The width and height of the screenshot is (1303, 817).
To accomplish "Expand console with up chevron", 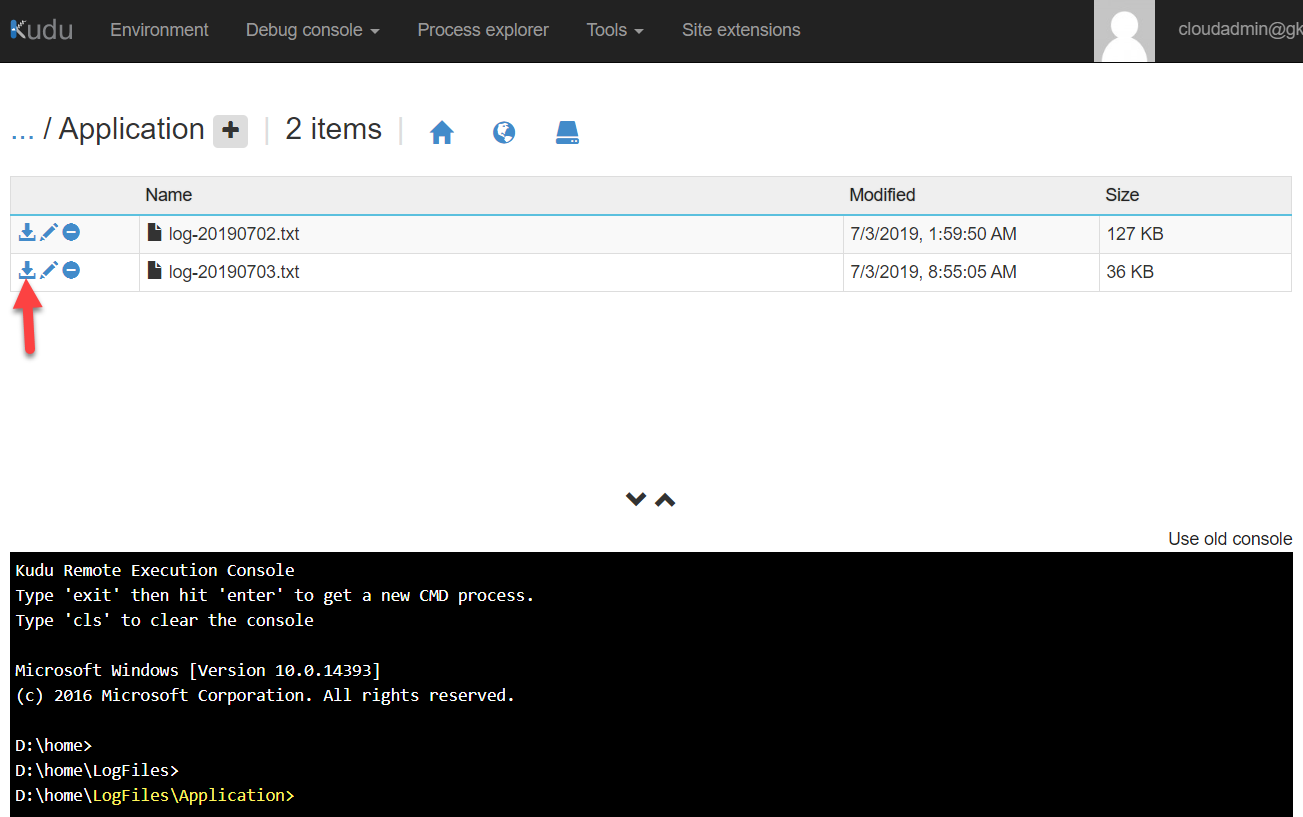I will [665, 499].
